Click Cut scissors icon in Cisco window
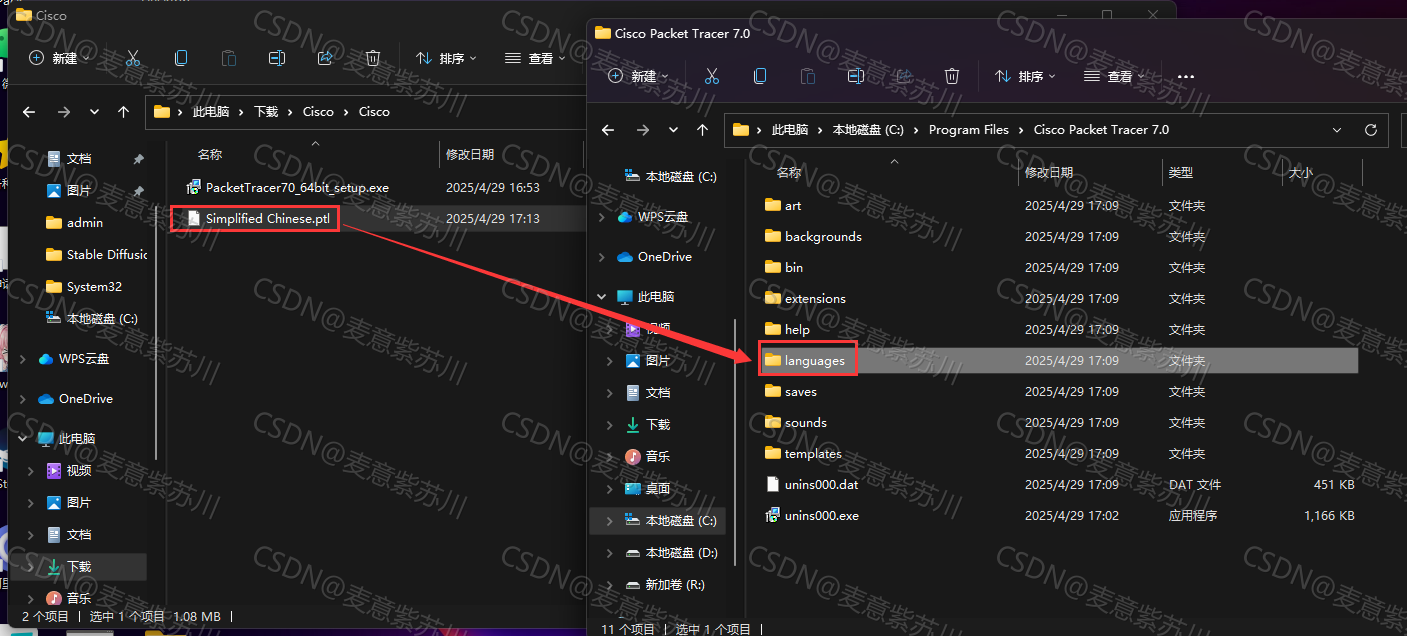1407x636 pixels. tap(133, 58)
